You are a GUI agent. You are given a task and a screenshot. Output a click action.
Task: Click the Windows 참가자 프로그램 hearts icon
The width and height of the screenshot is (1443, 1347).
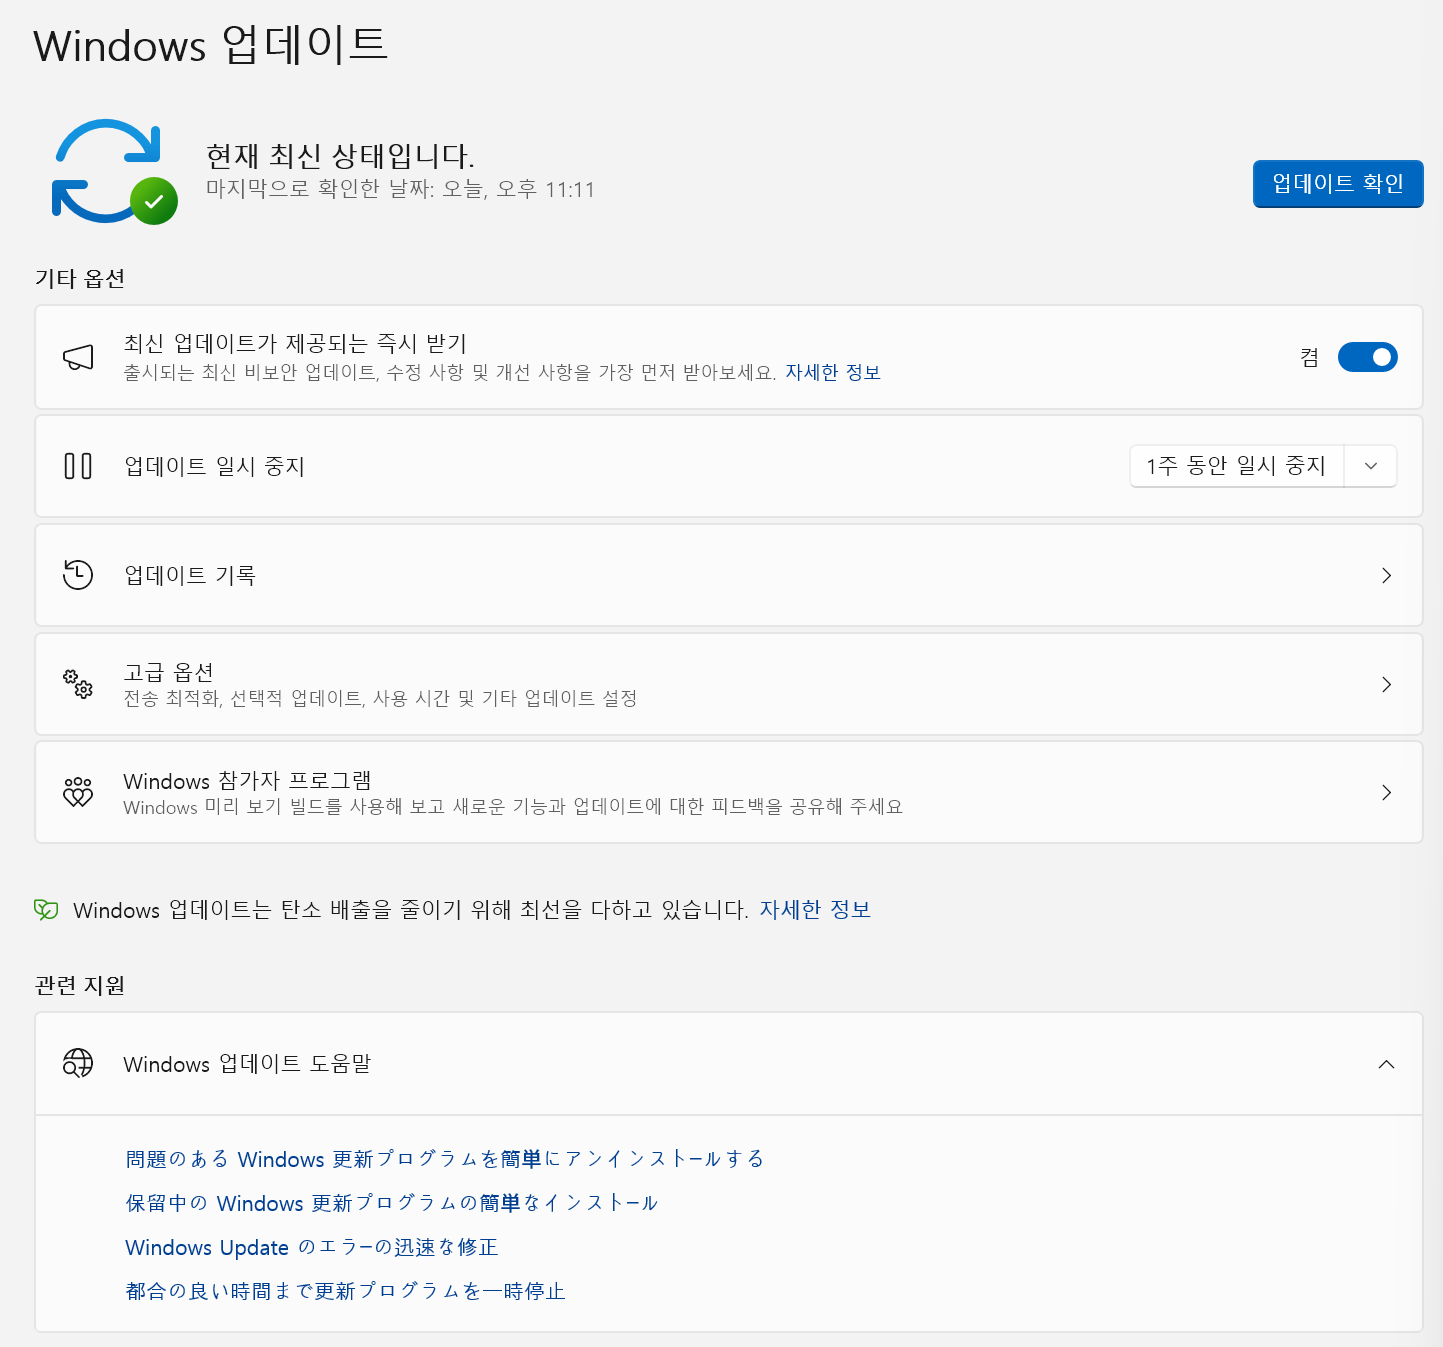78,792
